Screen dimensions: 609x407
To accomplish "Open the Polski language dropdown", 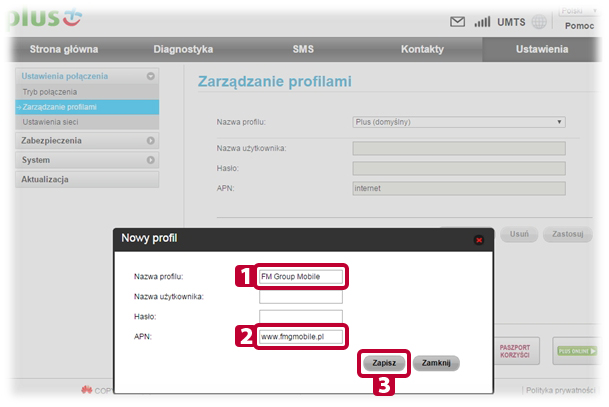I will pyautogui.click(x=579, y=11).
